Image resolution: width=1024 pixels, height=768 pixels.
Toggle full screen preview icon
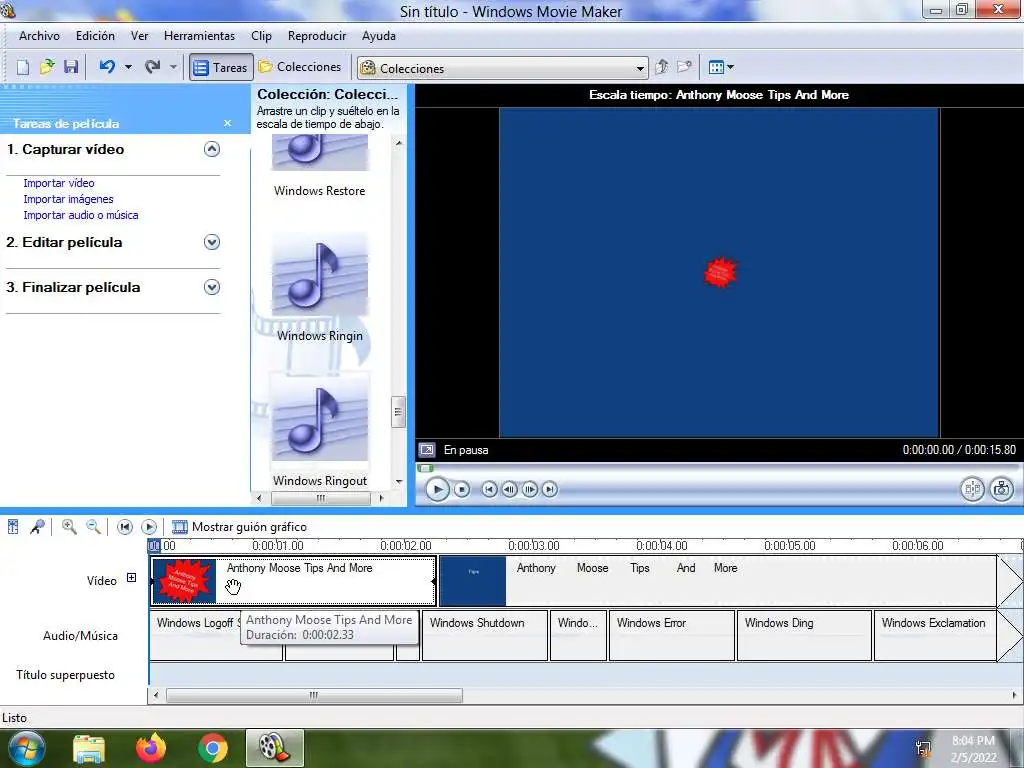tap(426, 450)
